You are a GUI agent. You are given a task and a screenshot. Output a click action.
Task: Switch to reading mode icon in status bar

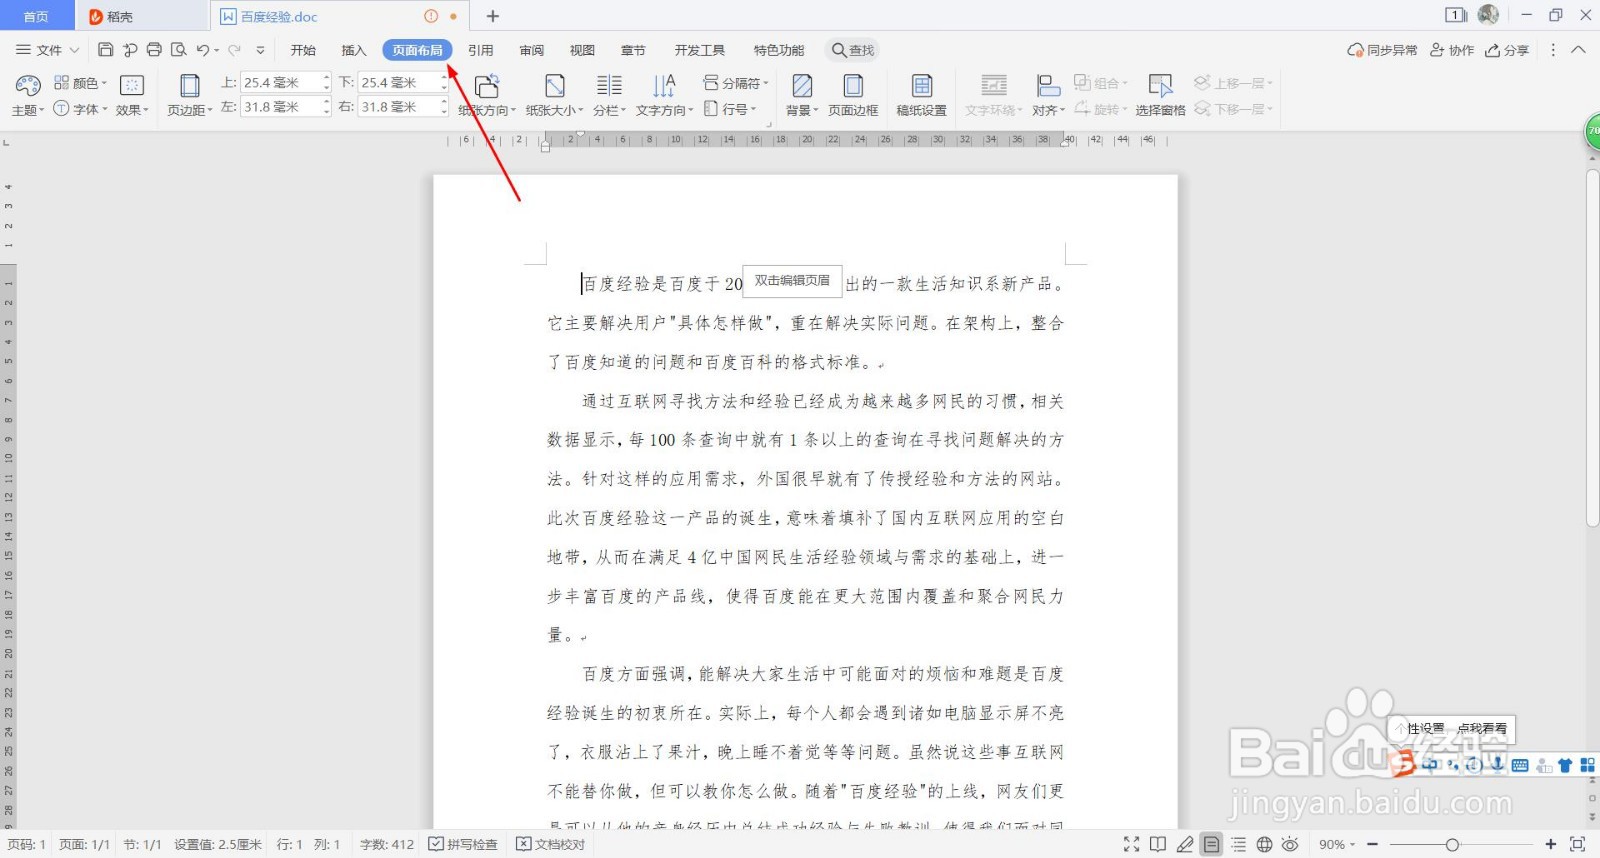coord(1158,845)
